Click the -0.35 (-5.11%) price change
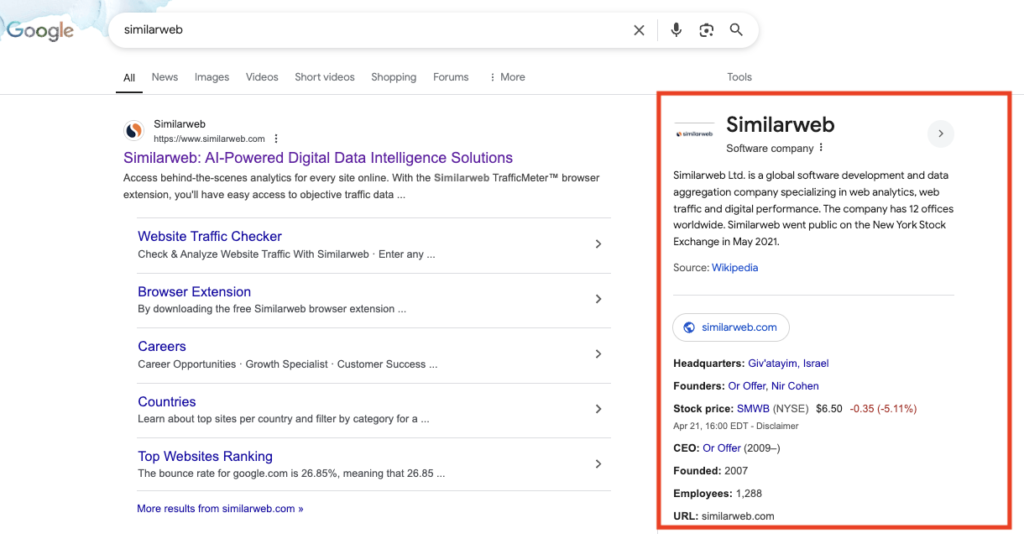 883,409
